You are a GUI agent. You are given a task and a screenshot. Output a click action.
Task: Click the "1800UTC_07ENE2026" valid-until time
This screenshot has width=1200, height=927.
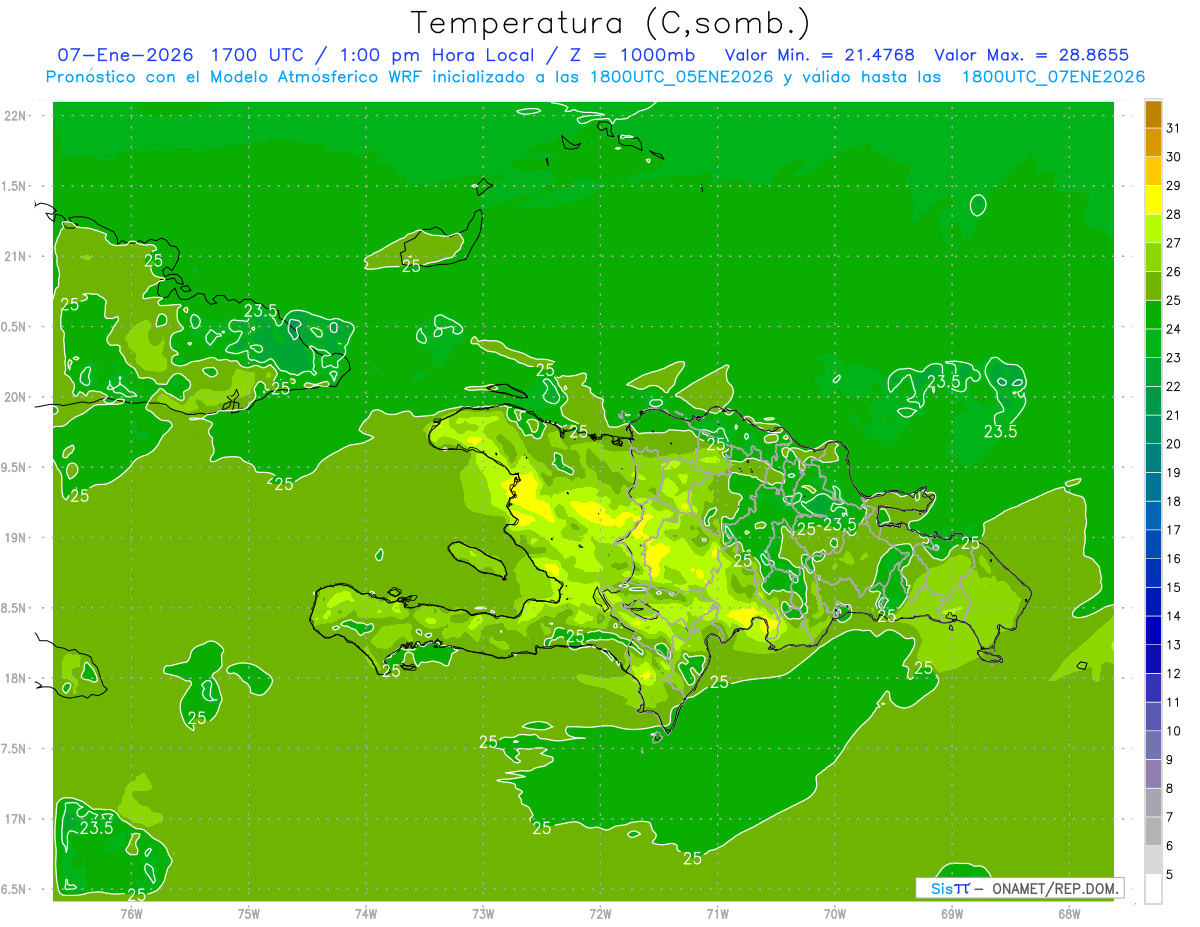coord(1053,77)
